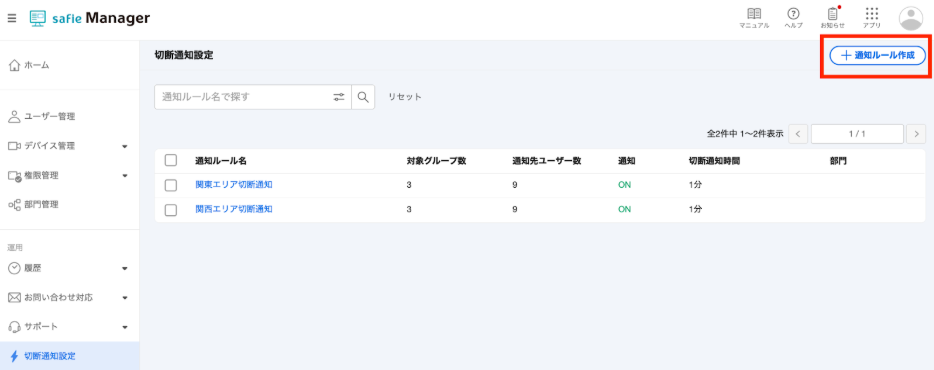The height and width of the screenshot is (370, 934).
Task: Click the リセット link
Action: [405, 97]
